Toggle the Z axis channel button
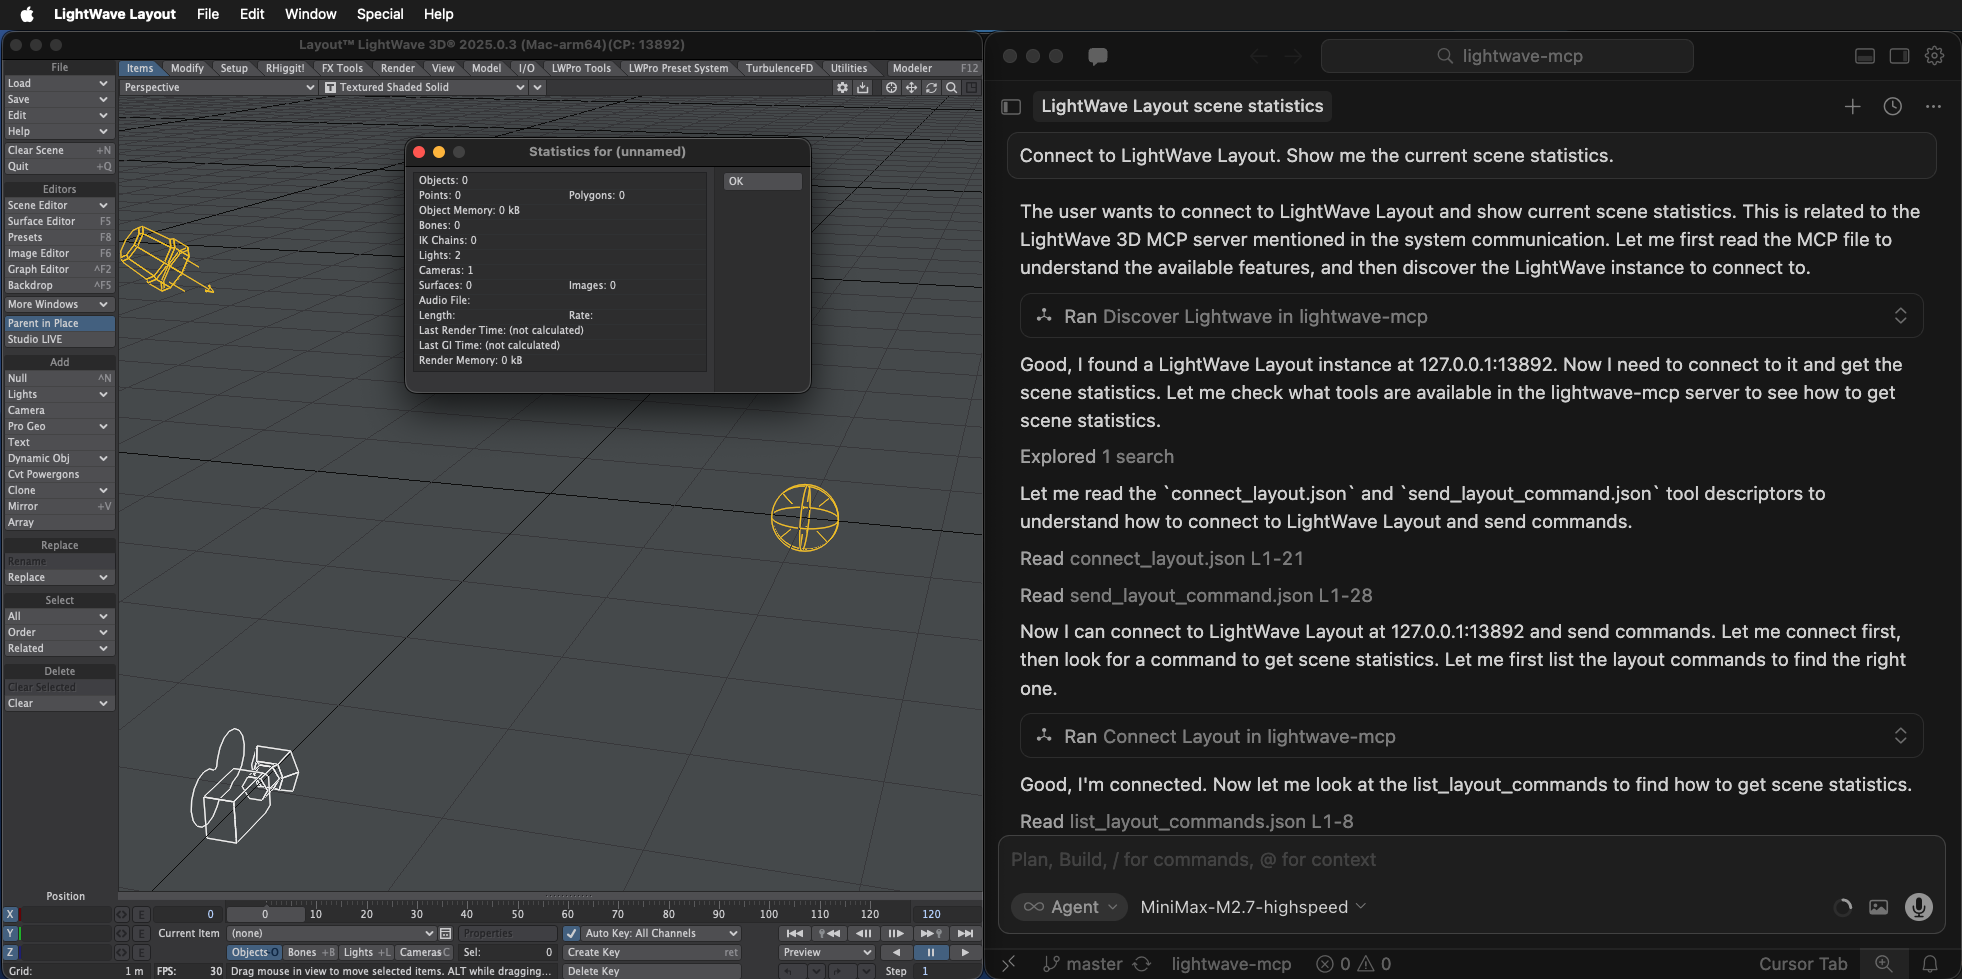The image size is (1962, 979). pyautogui.click(x=10, y=952)
